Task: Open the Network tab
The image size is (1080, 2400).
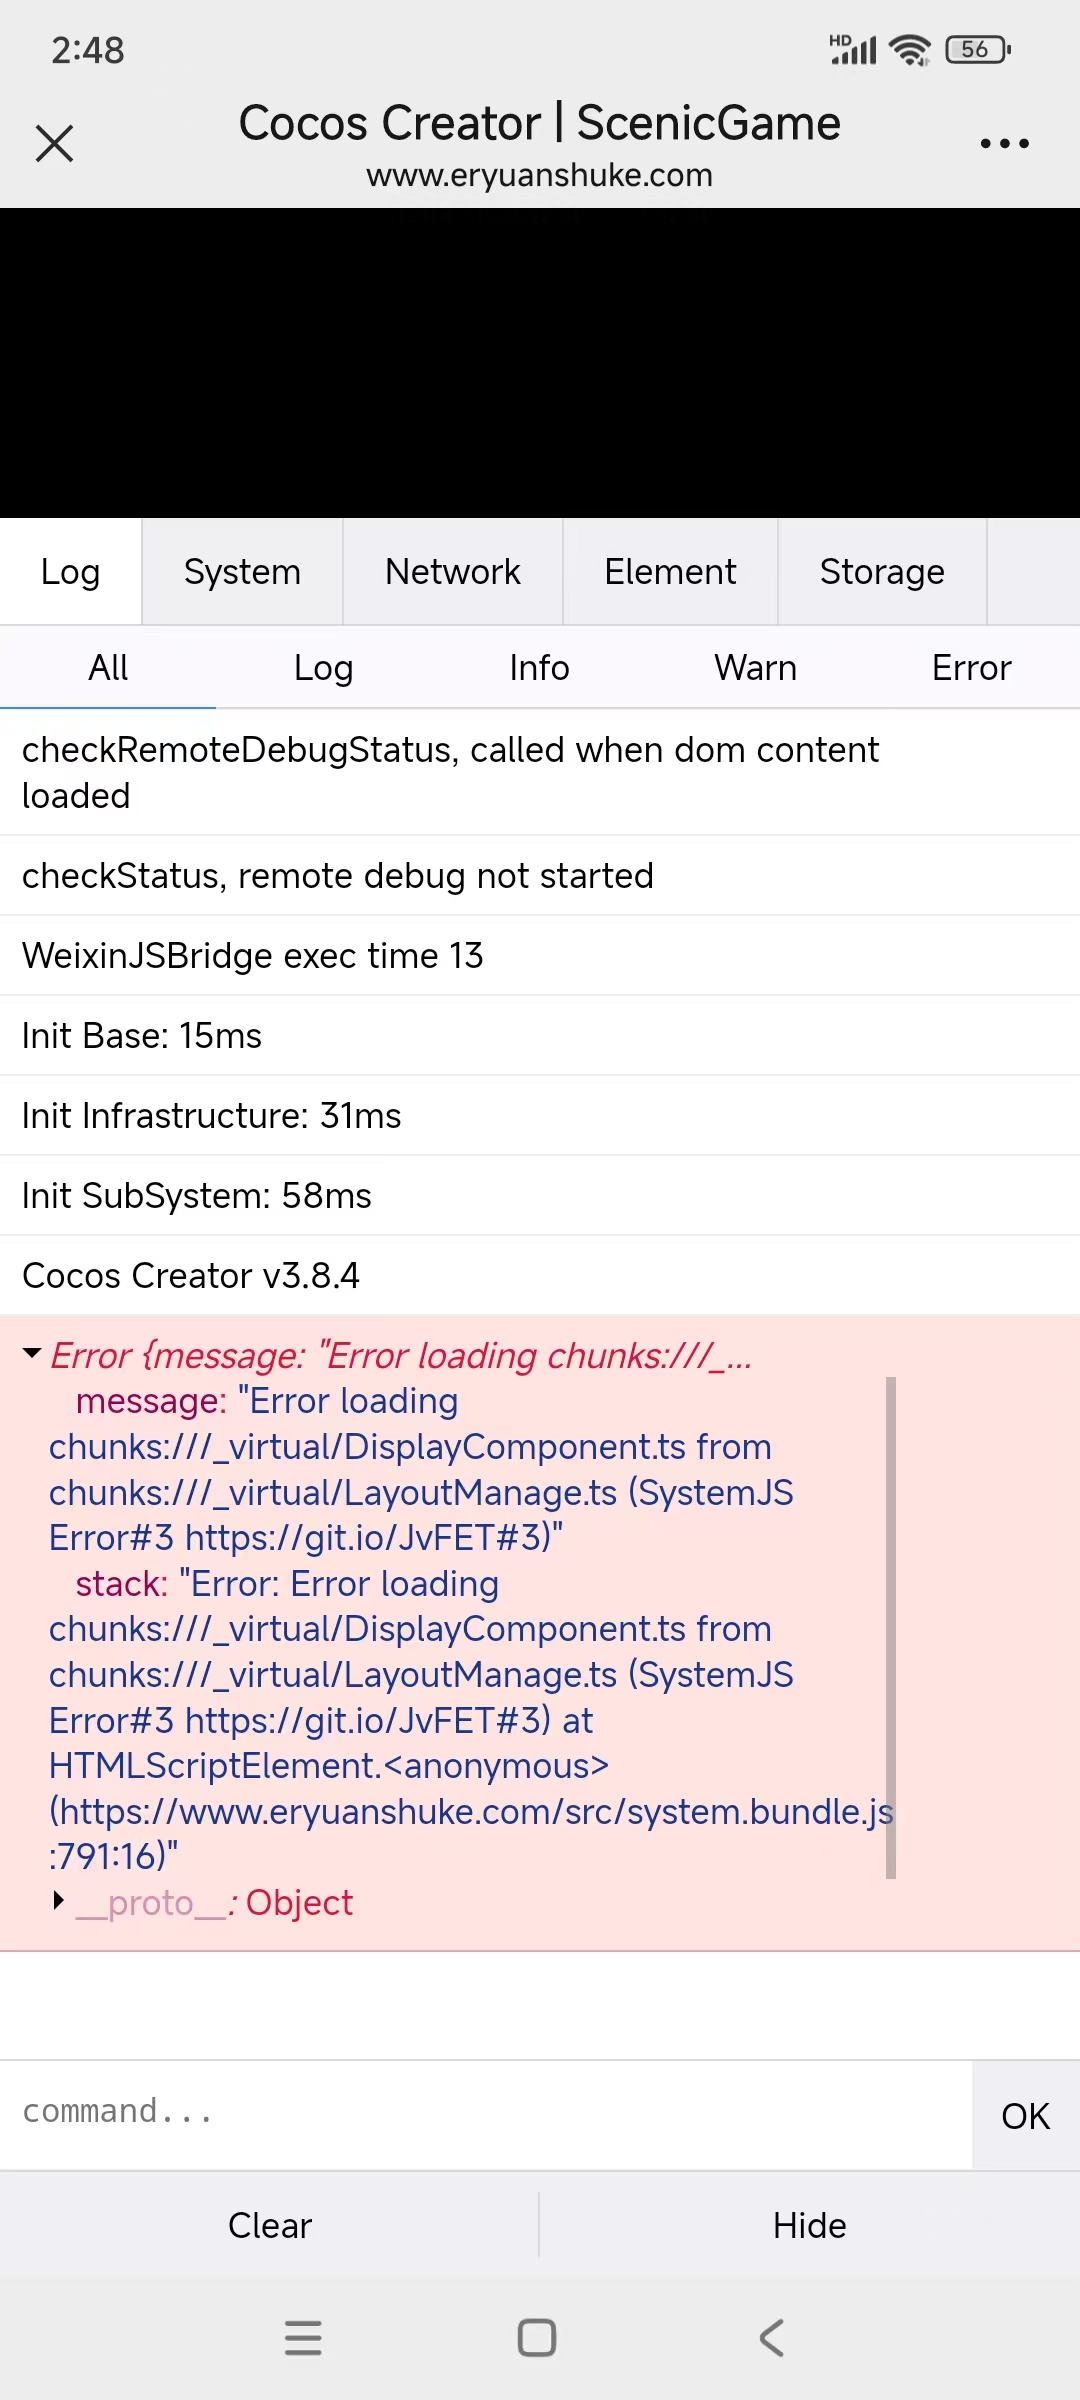Action: (452, 572)
